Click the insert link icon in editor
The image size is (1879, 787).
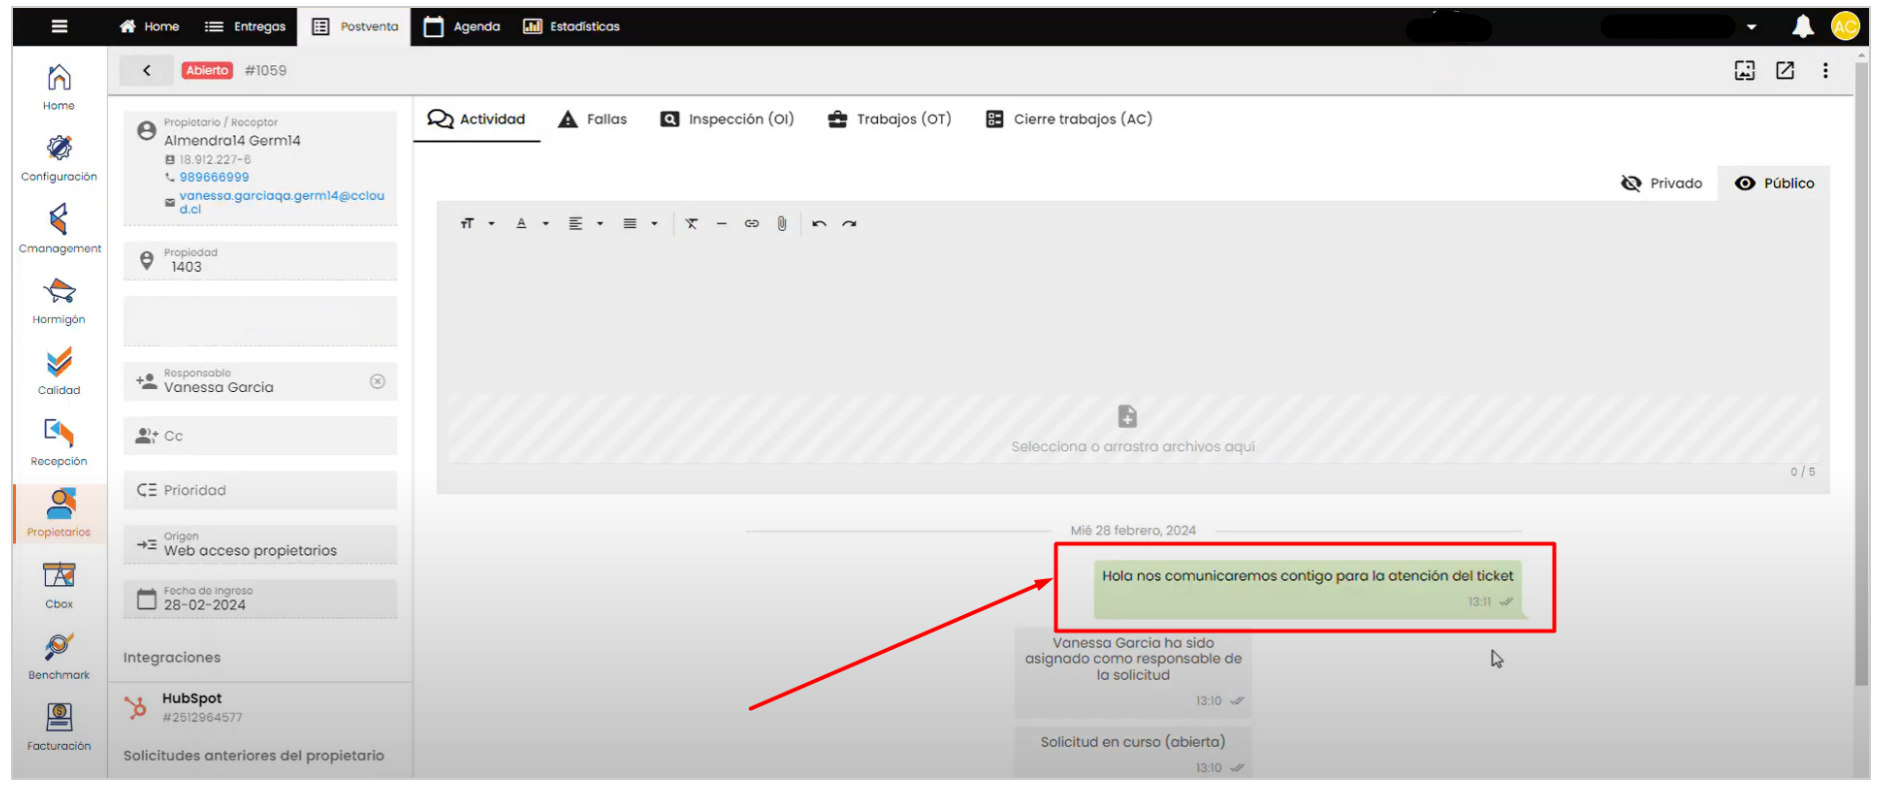click(751, 224)
